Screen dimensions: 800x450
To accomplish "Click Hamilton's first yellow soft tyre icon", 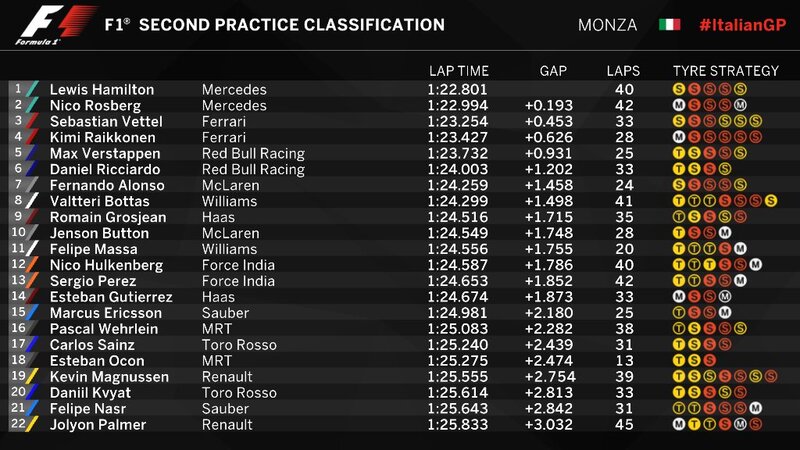I will click(679, 89).
